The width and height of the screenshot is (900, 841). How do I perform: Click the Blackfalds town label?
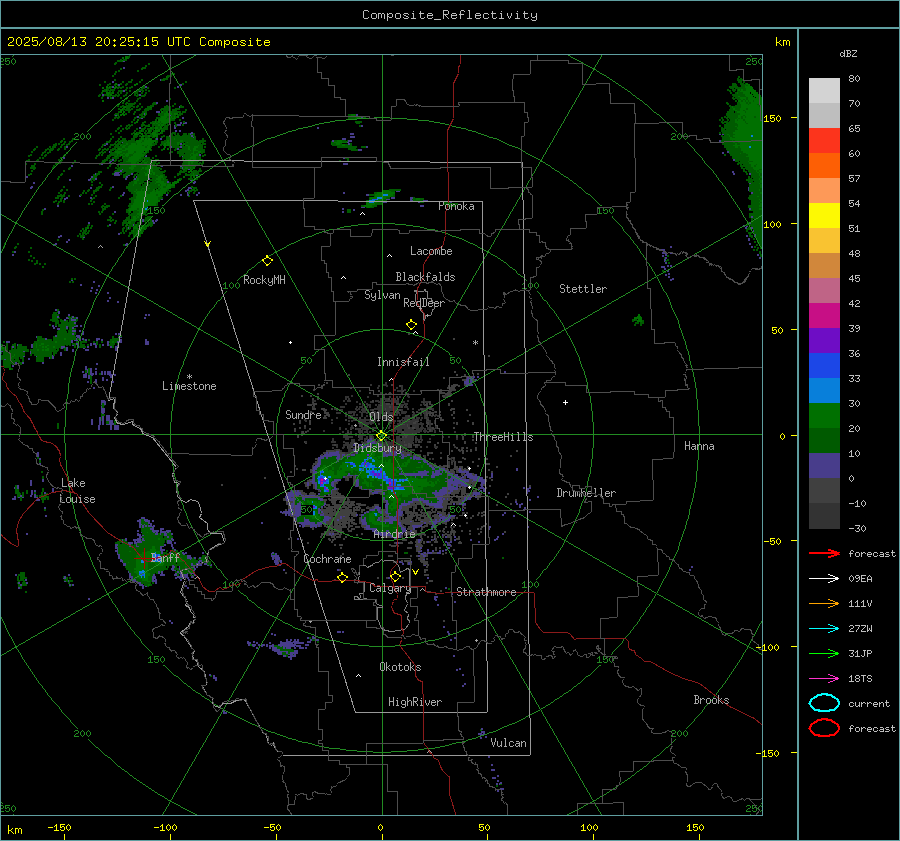pos(425,277)
